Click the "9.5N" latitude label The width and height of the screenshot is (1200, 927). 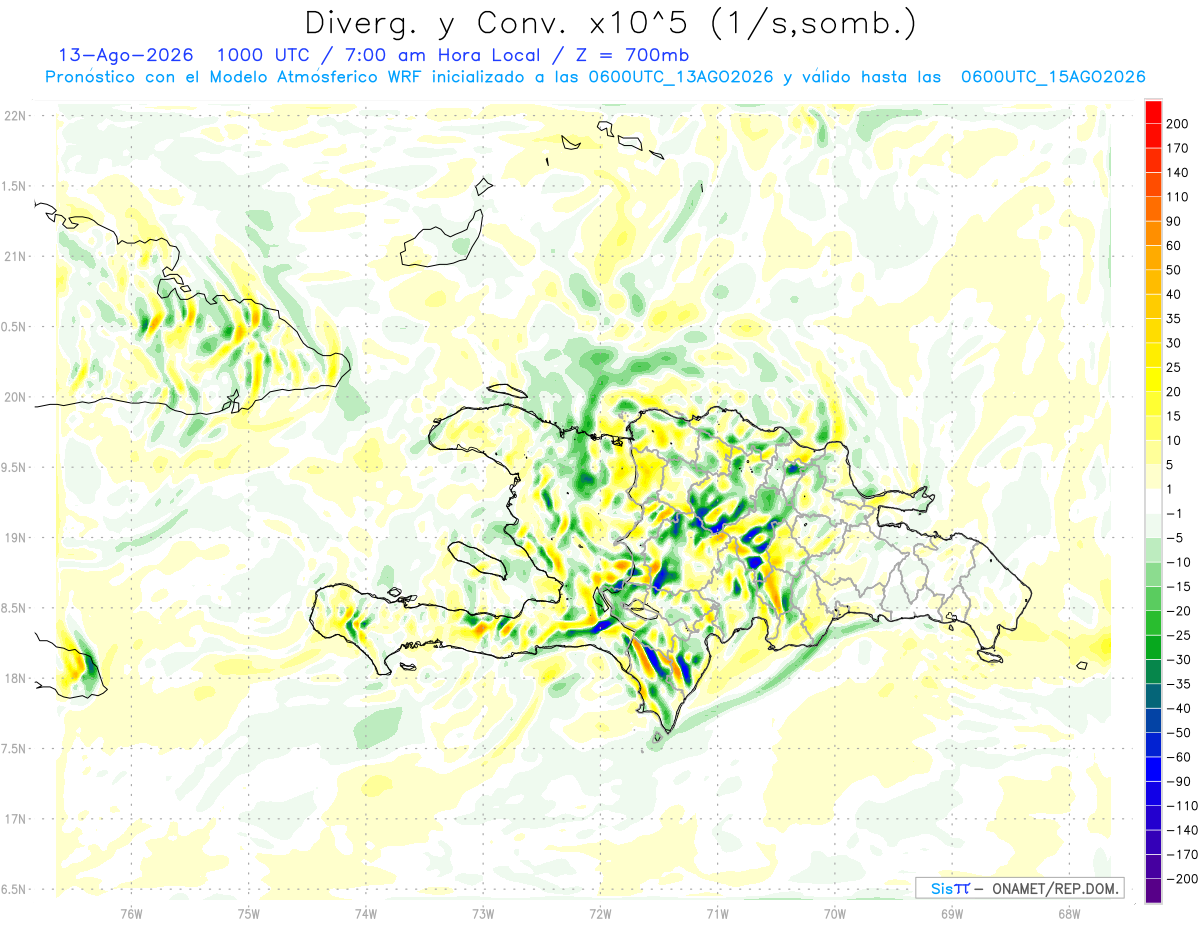click(14, 467)
